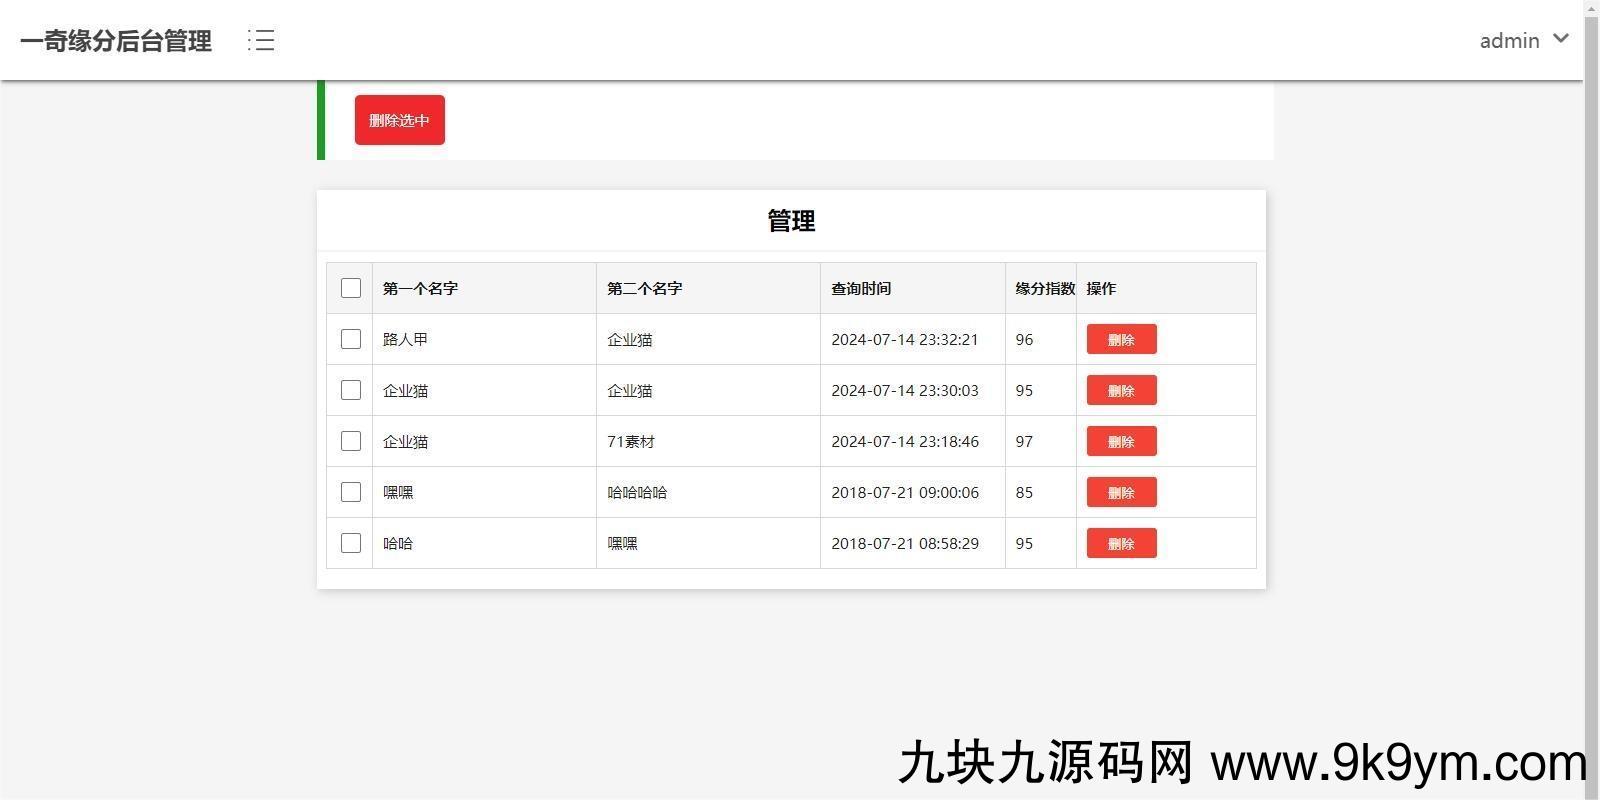Screen dimensions: 1600x800
Task: Click the 缘分指数 column header
Action: (1044, 288)
